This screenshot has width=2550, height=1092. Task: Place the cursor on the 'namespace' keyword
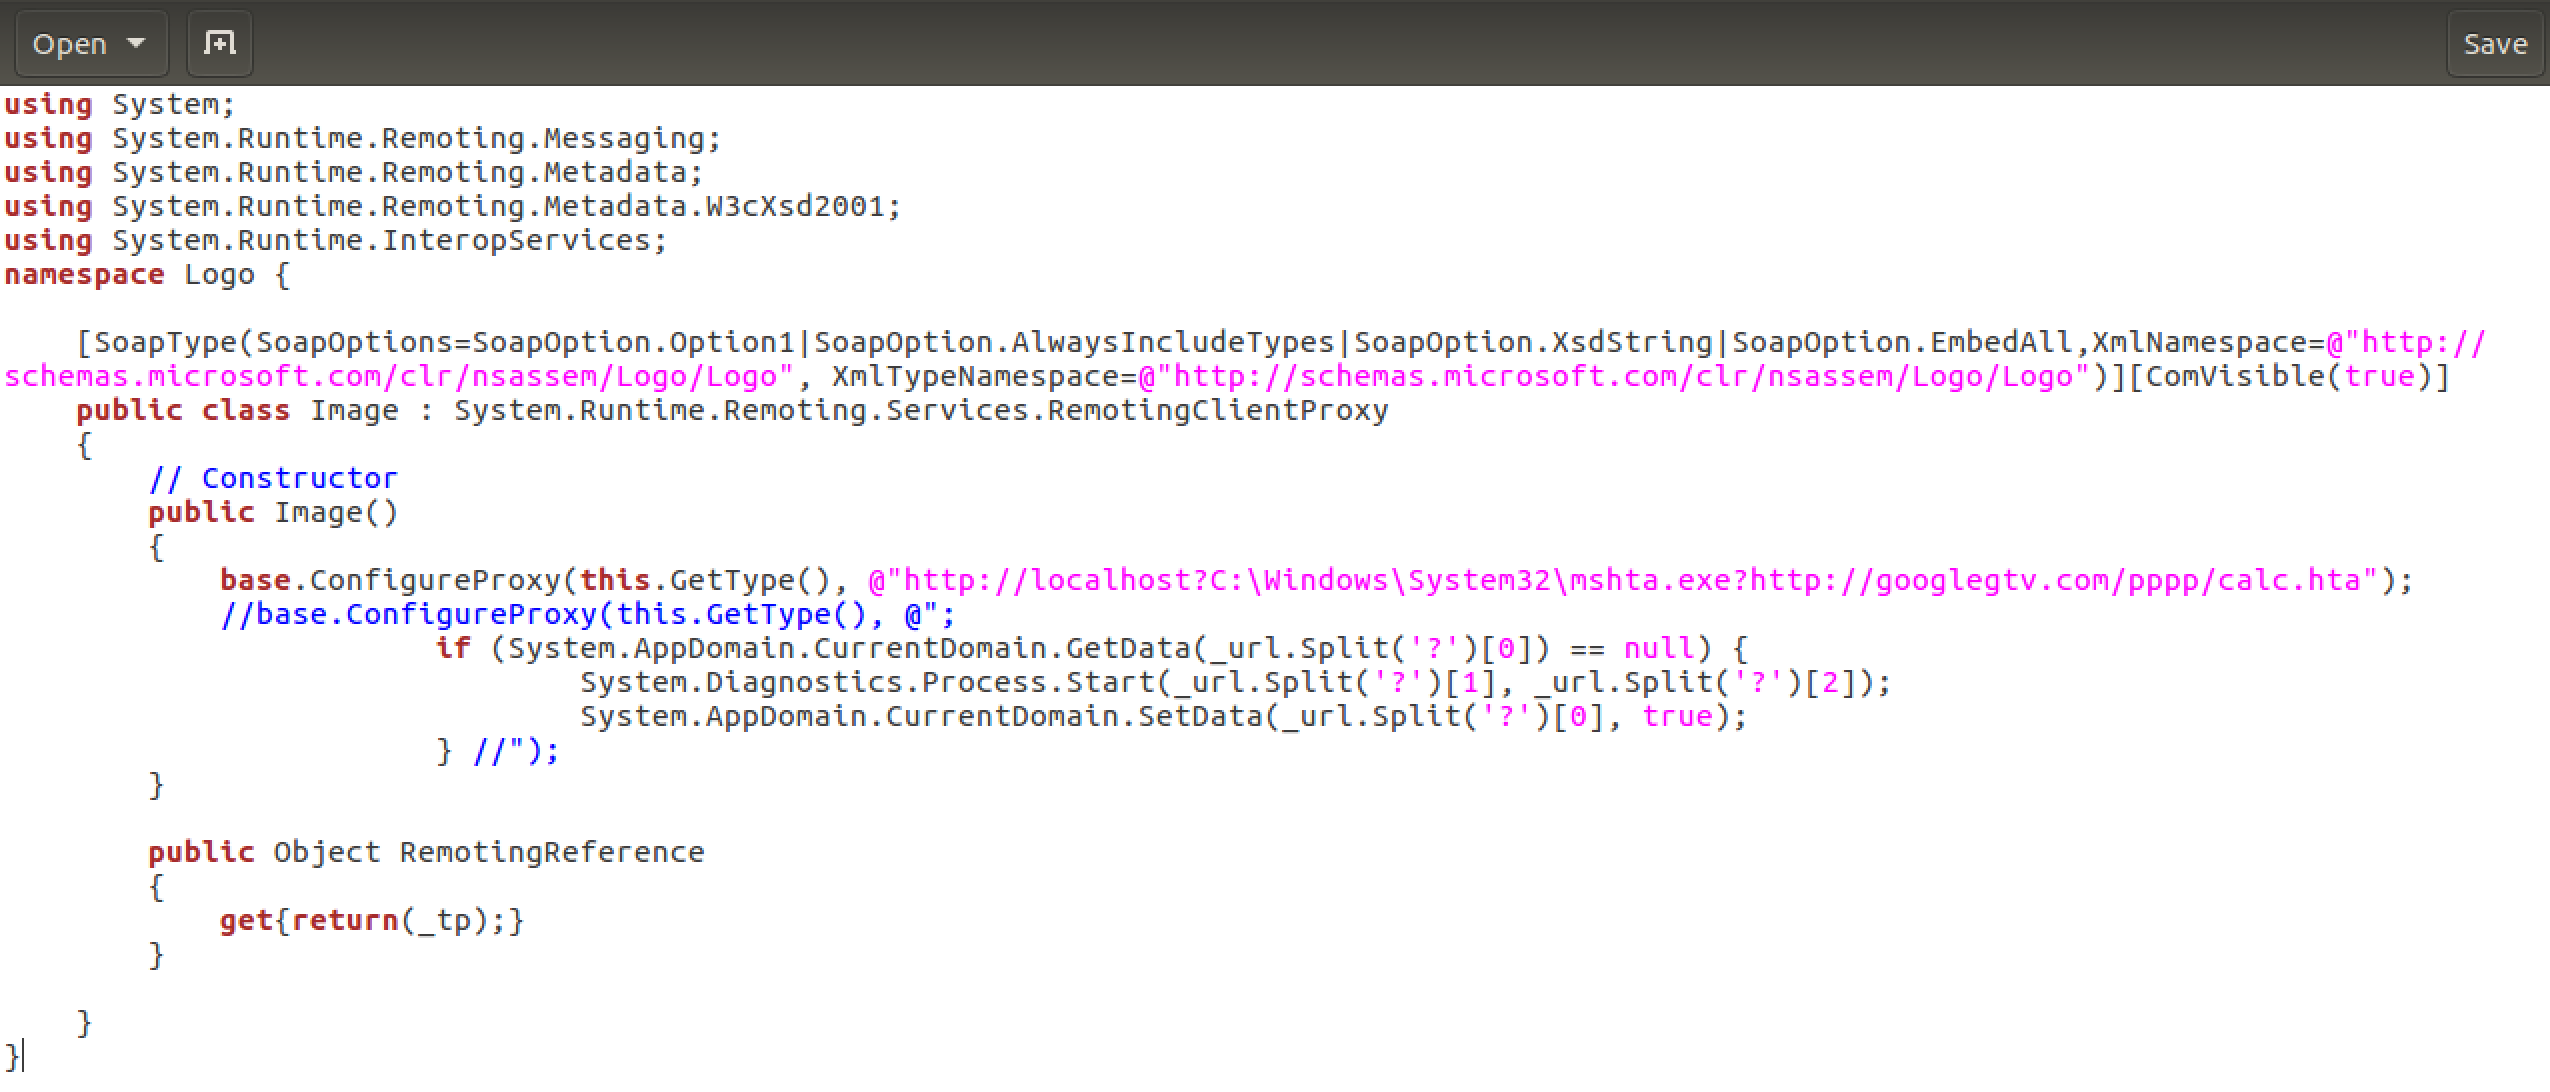(x=84, y=275)
